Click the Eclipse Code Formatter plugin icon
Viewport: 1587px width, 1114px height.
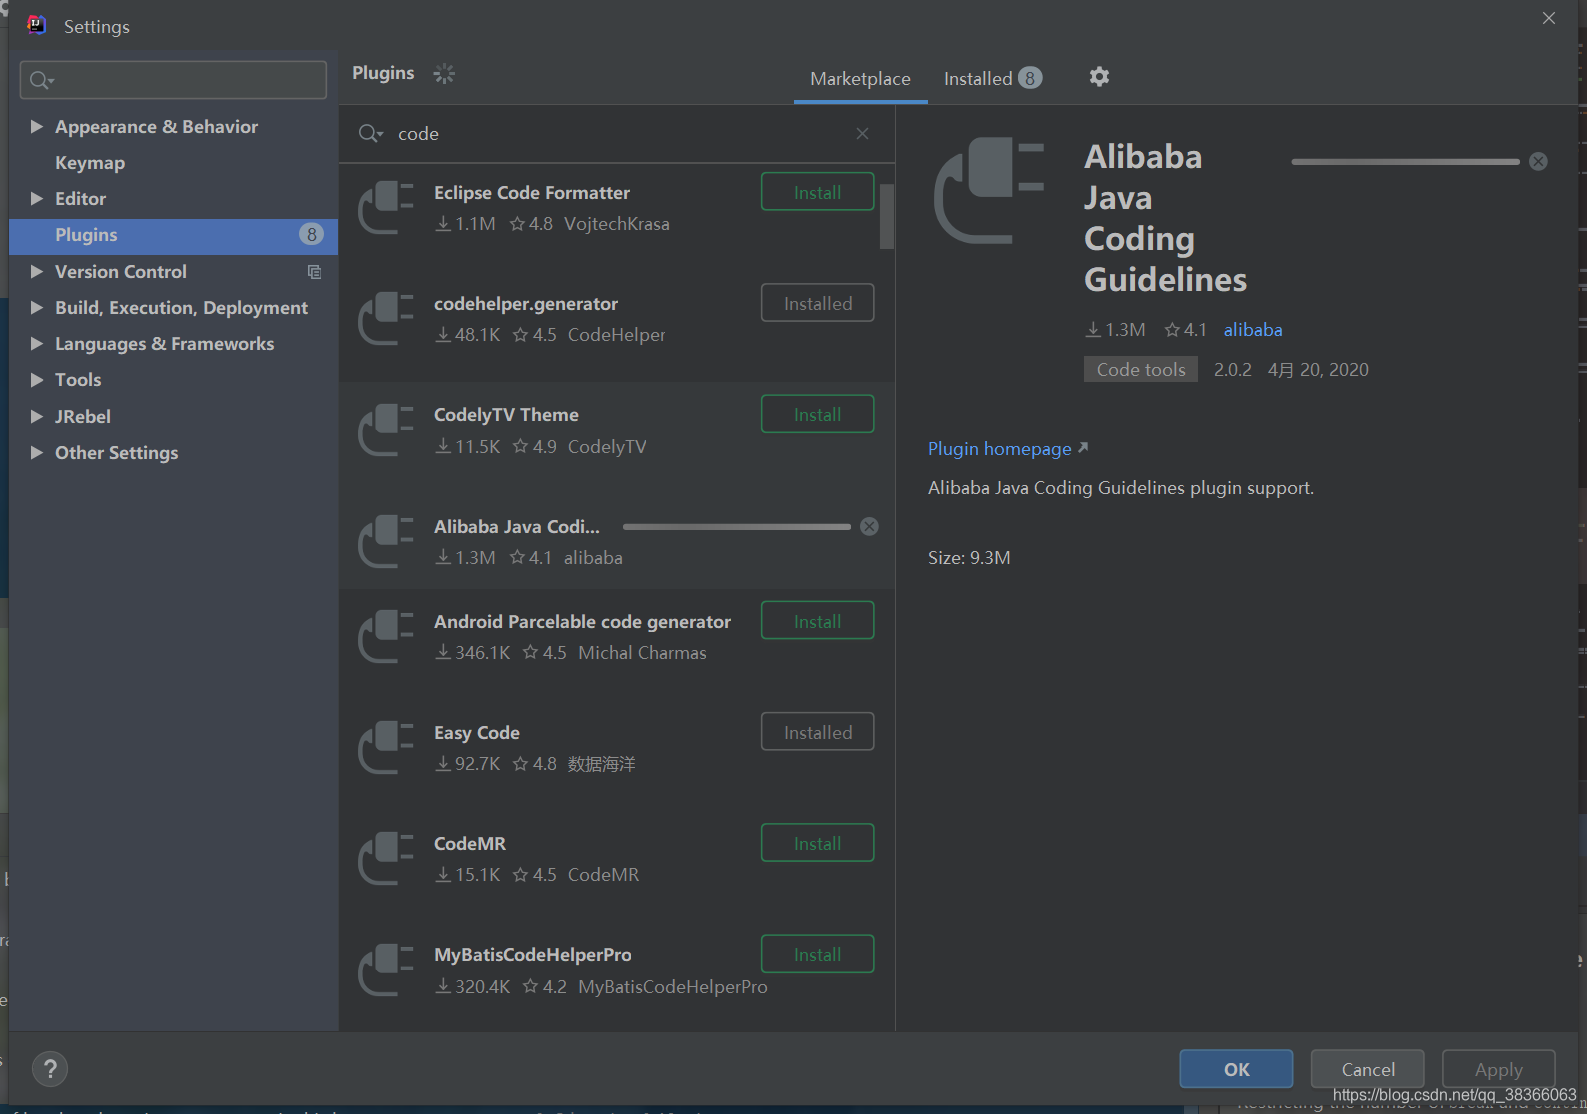coord(386,208)
